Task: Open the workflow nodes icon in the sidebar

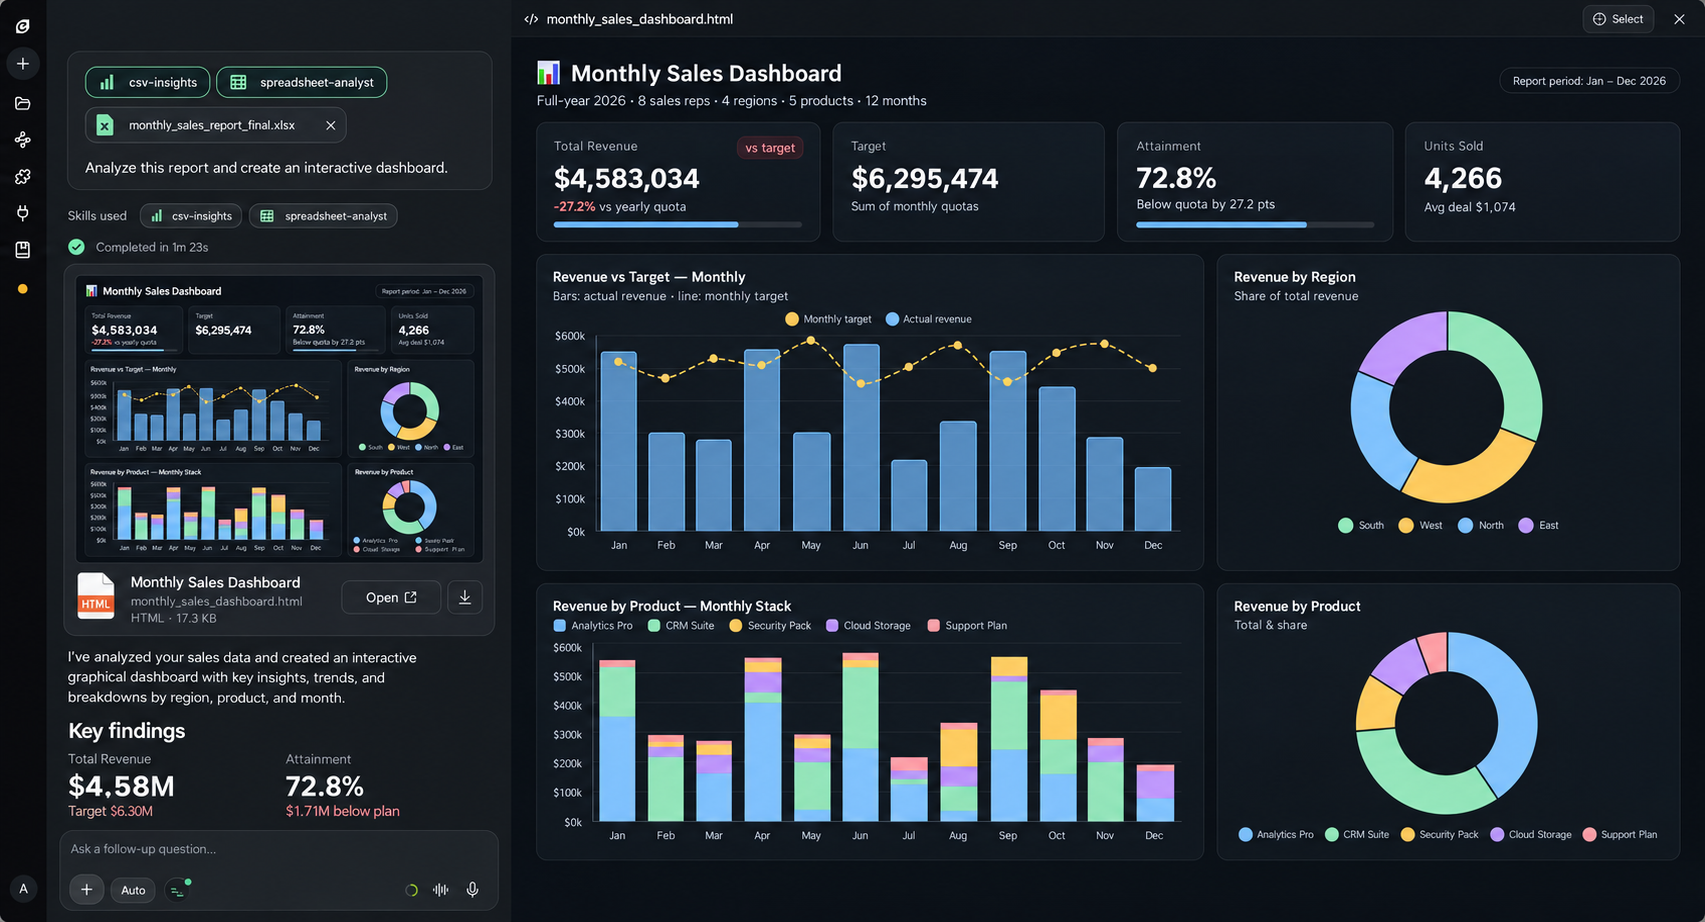Action: pos(22,140)
